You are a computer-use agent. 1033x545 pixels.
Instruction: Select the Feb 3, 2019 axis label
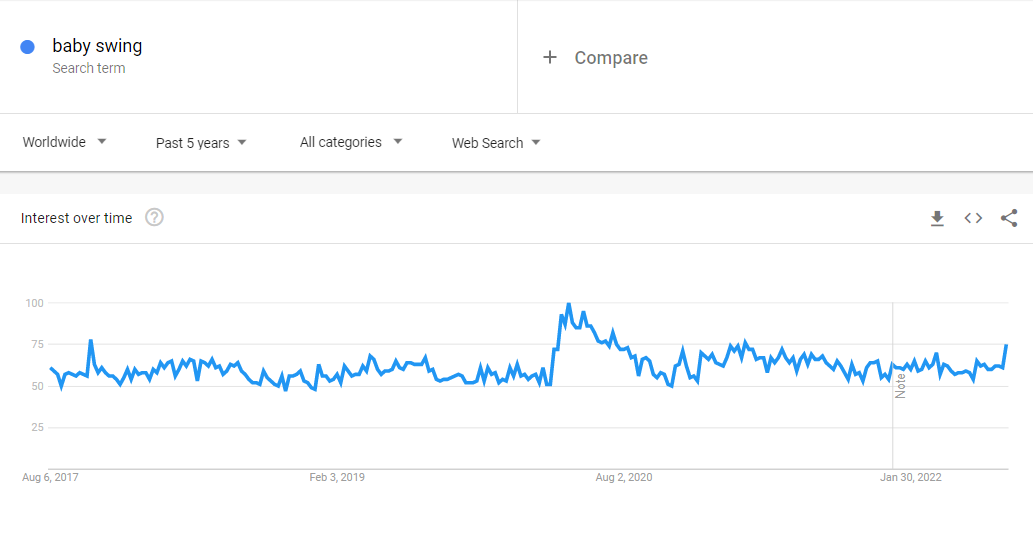337,477
